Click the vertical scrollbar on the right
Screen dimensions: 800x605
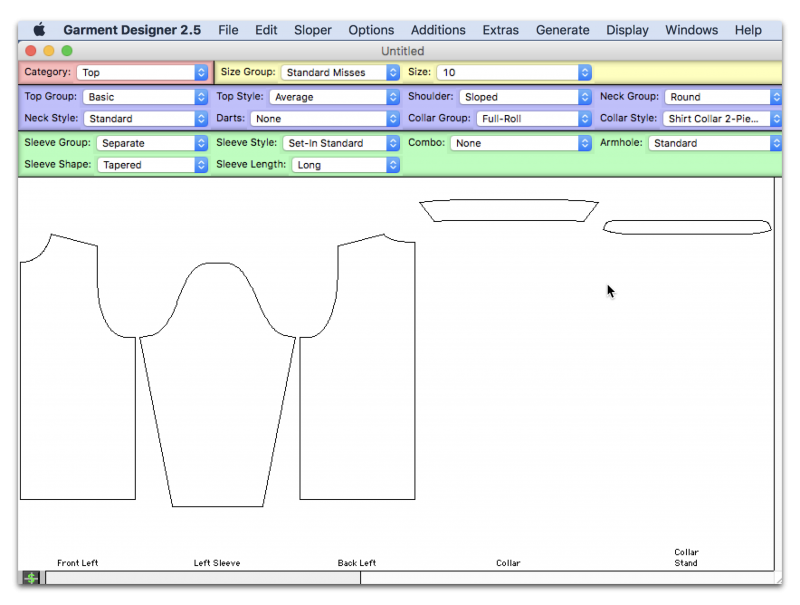coord(778,374)
